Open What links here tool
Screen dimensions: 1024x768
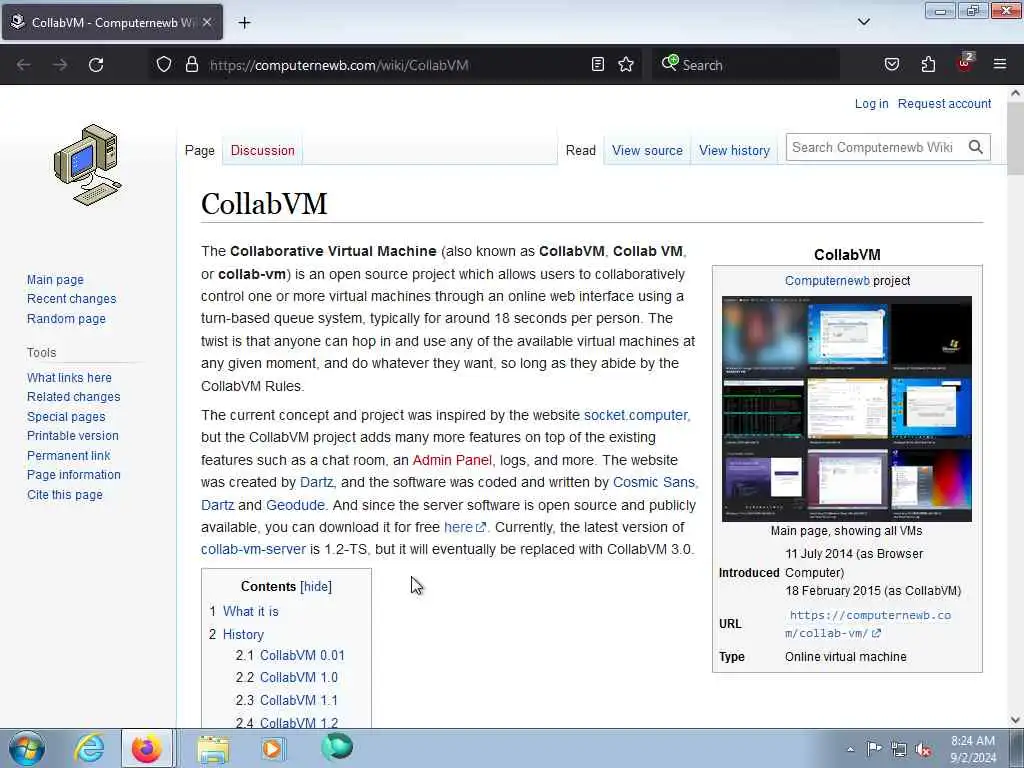pos(69,377)
